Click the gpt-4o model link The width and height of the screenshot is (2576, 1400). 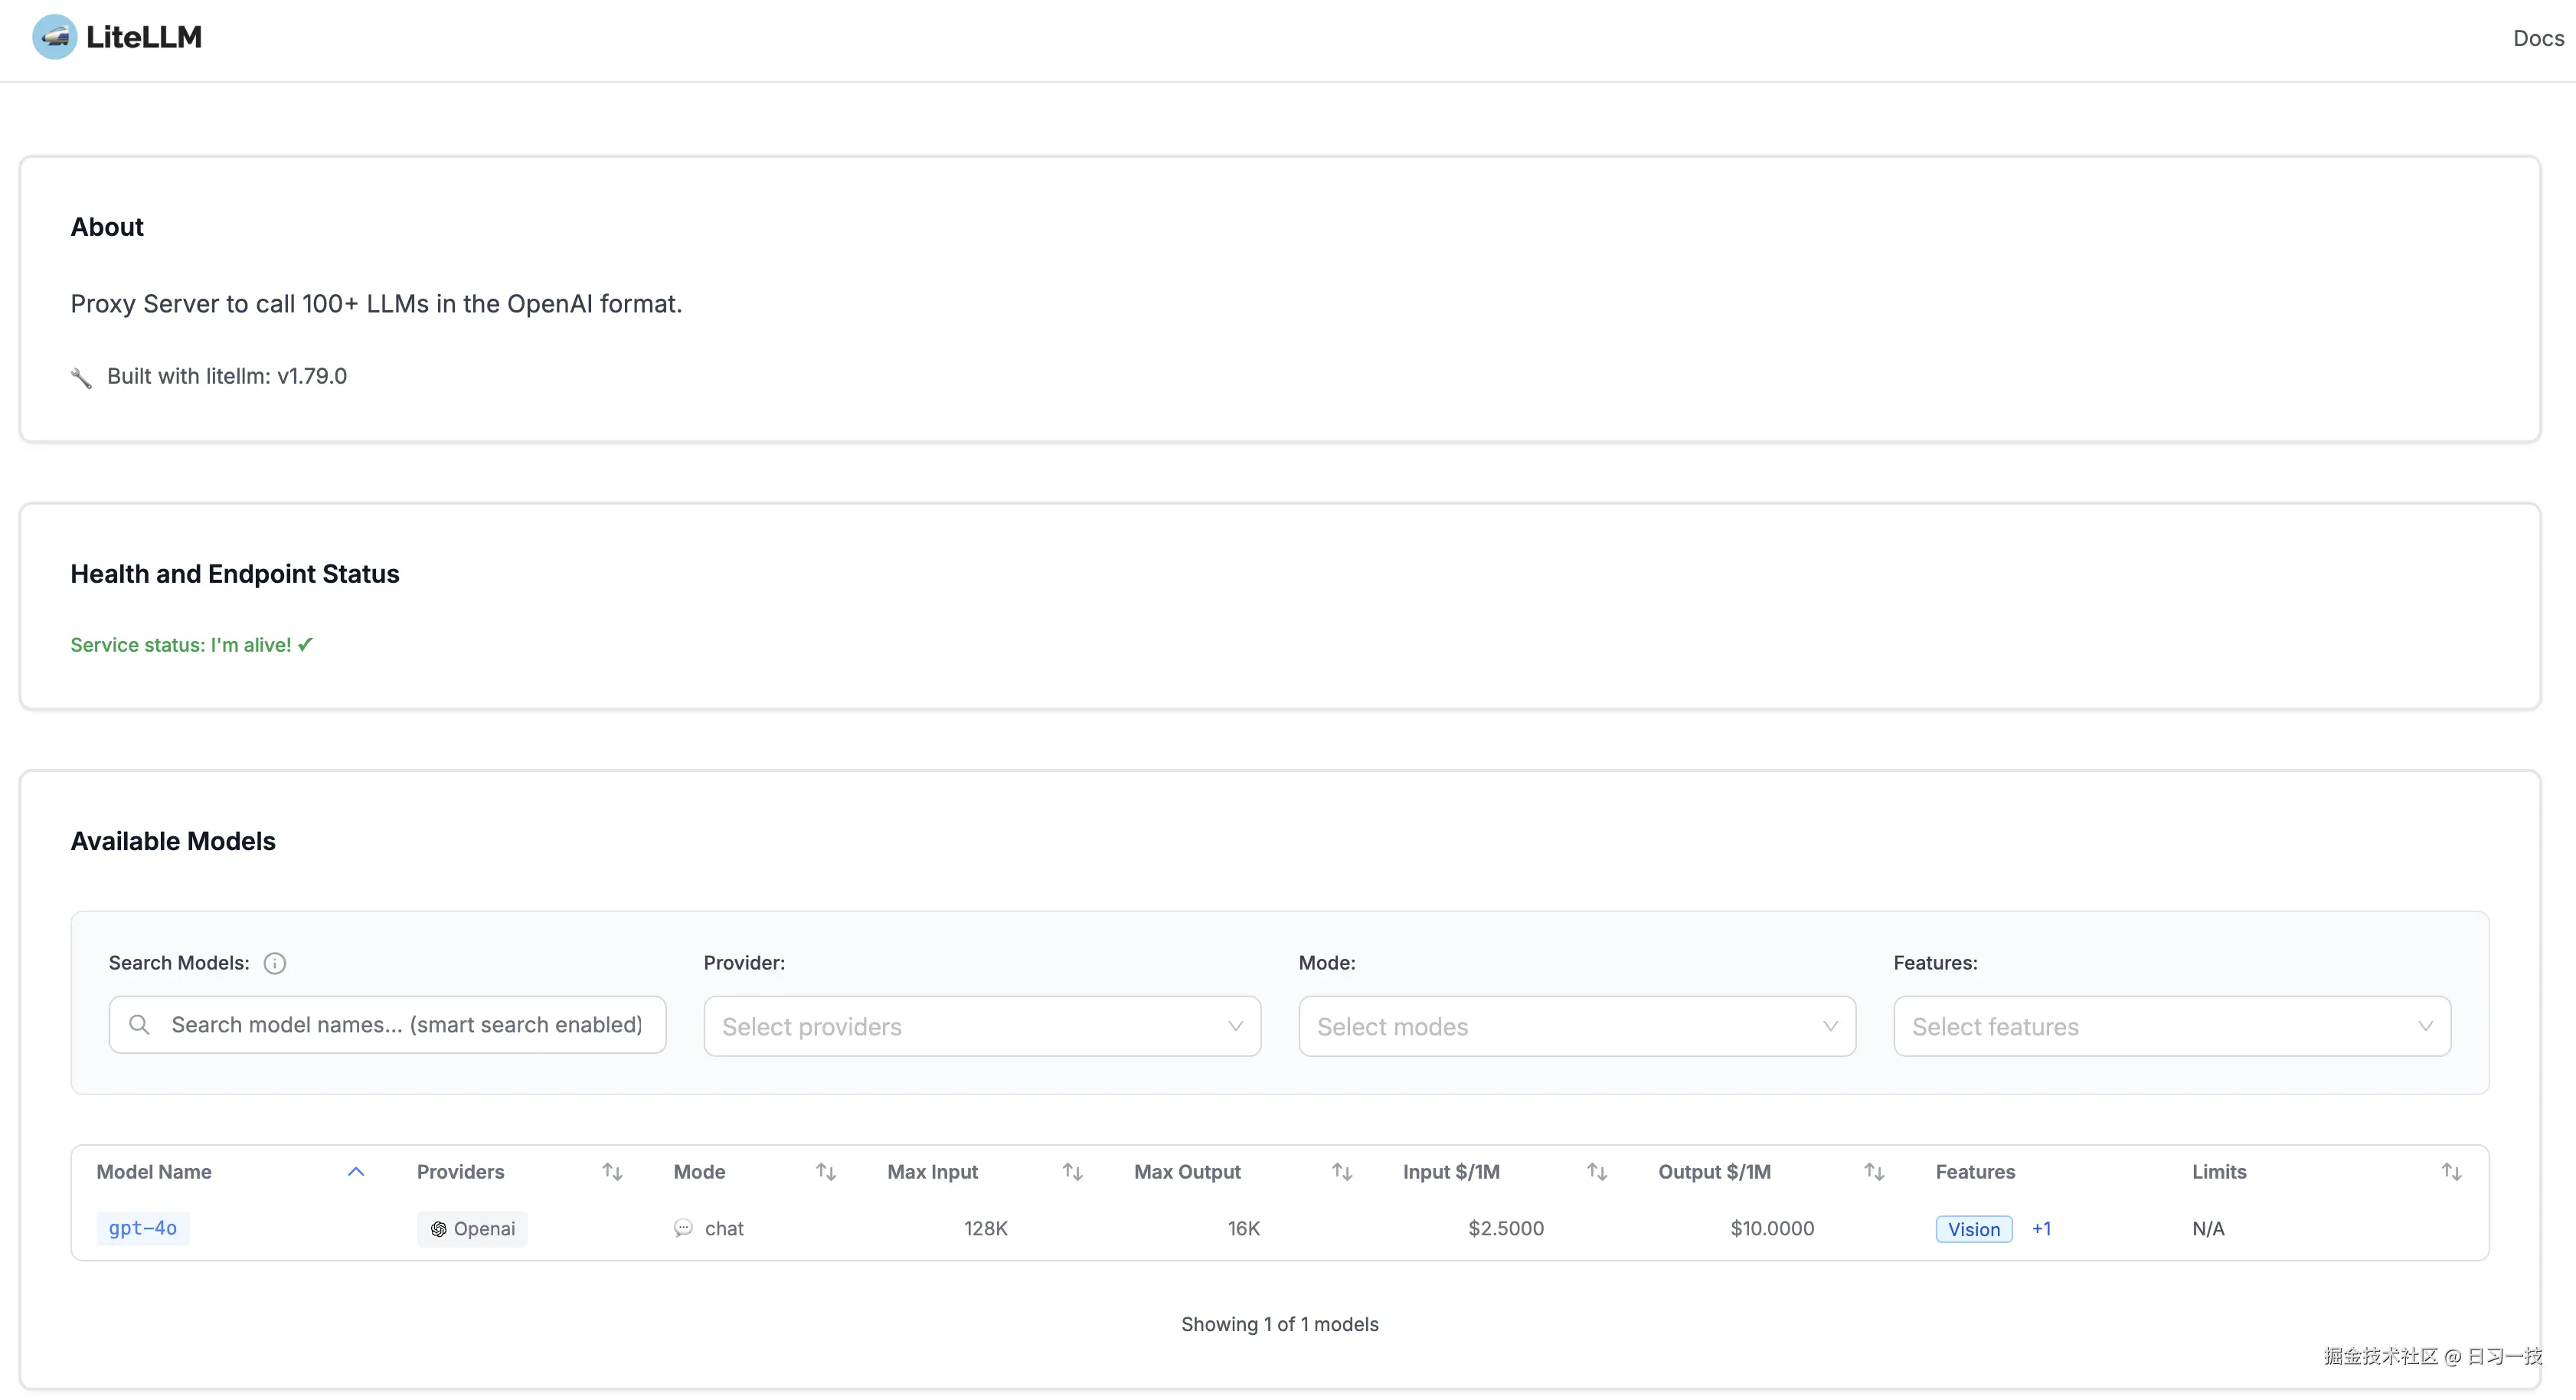pyautogui.click(x=143, y=1228)
